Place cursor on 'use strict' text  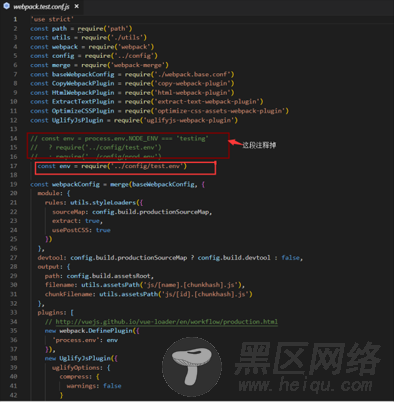(52, 19)
